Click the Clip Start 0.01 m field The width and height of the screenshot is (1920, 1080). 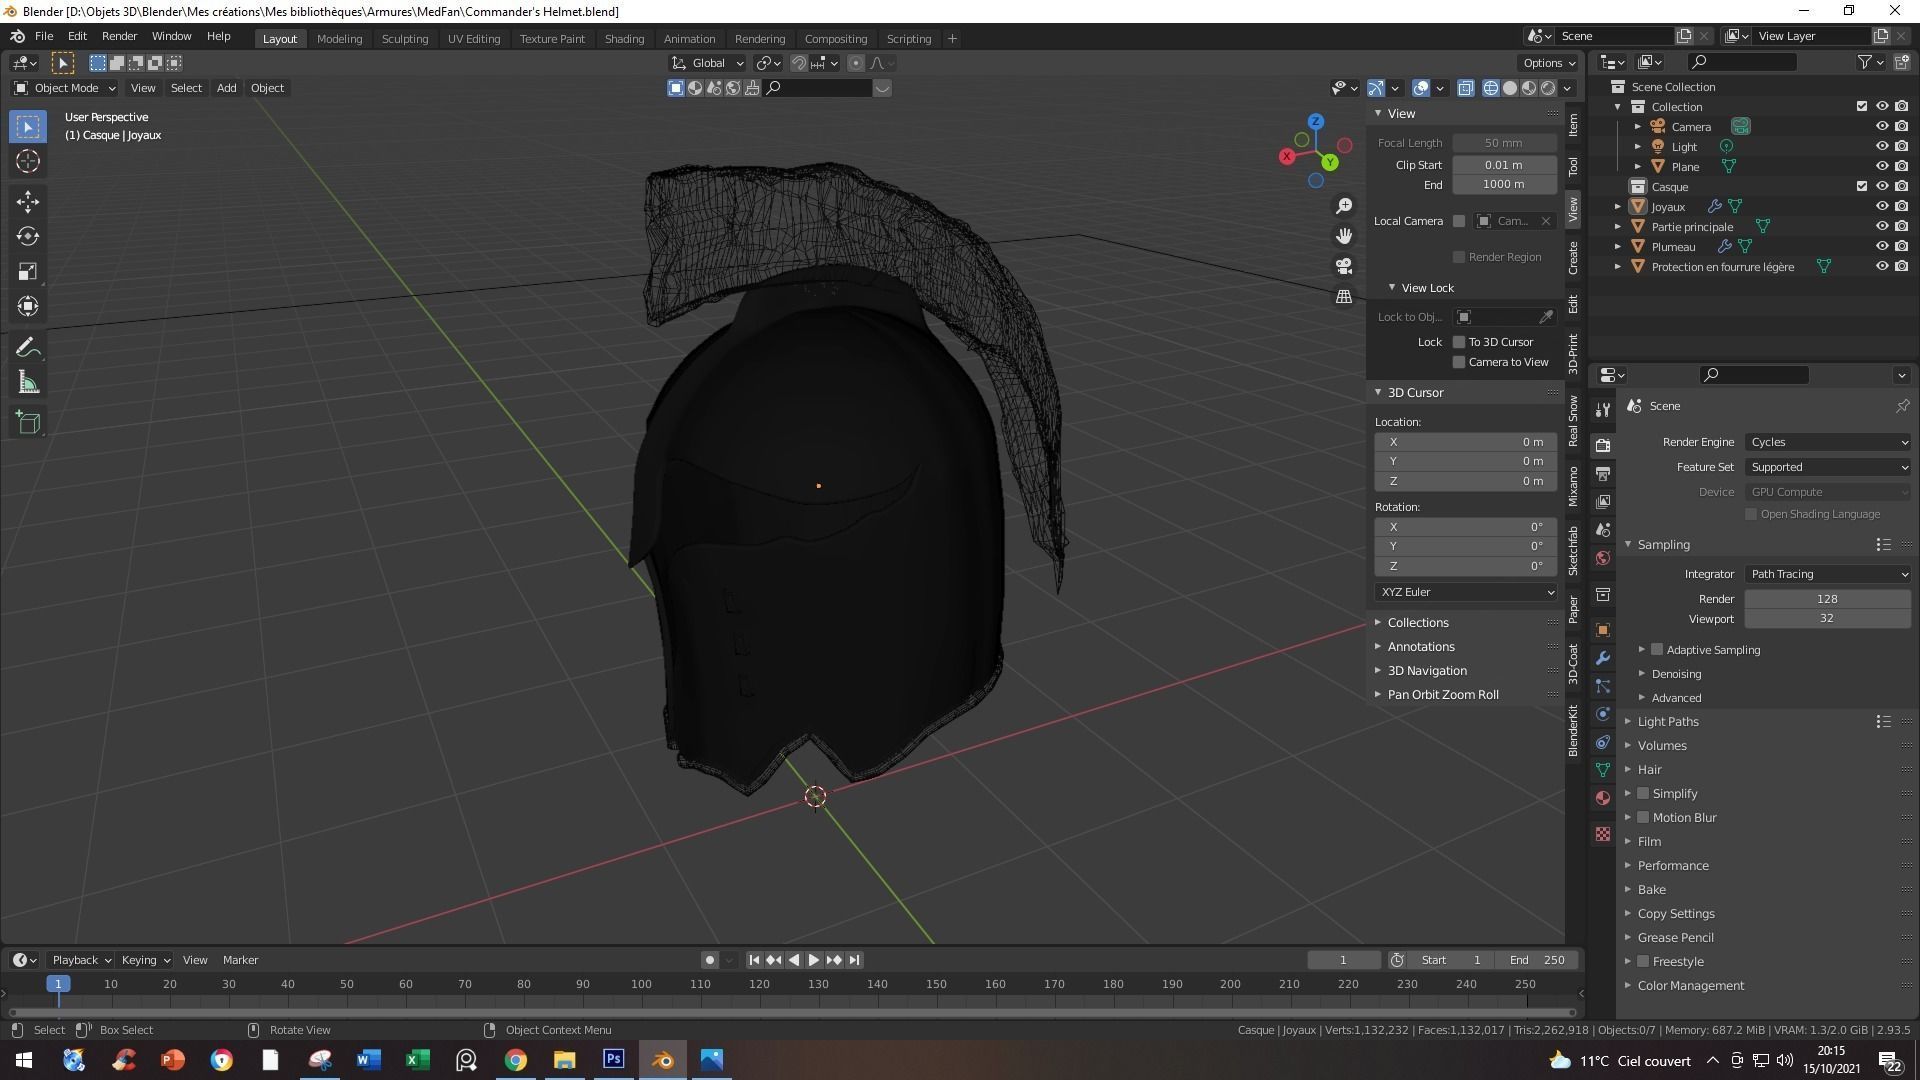1504,165
